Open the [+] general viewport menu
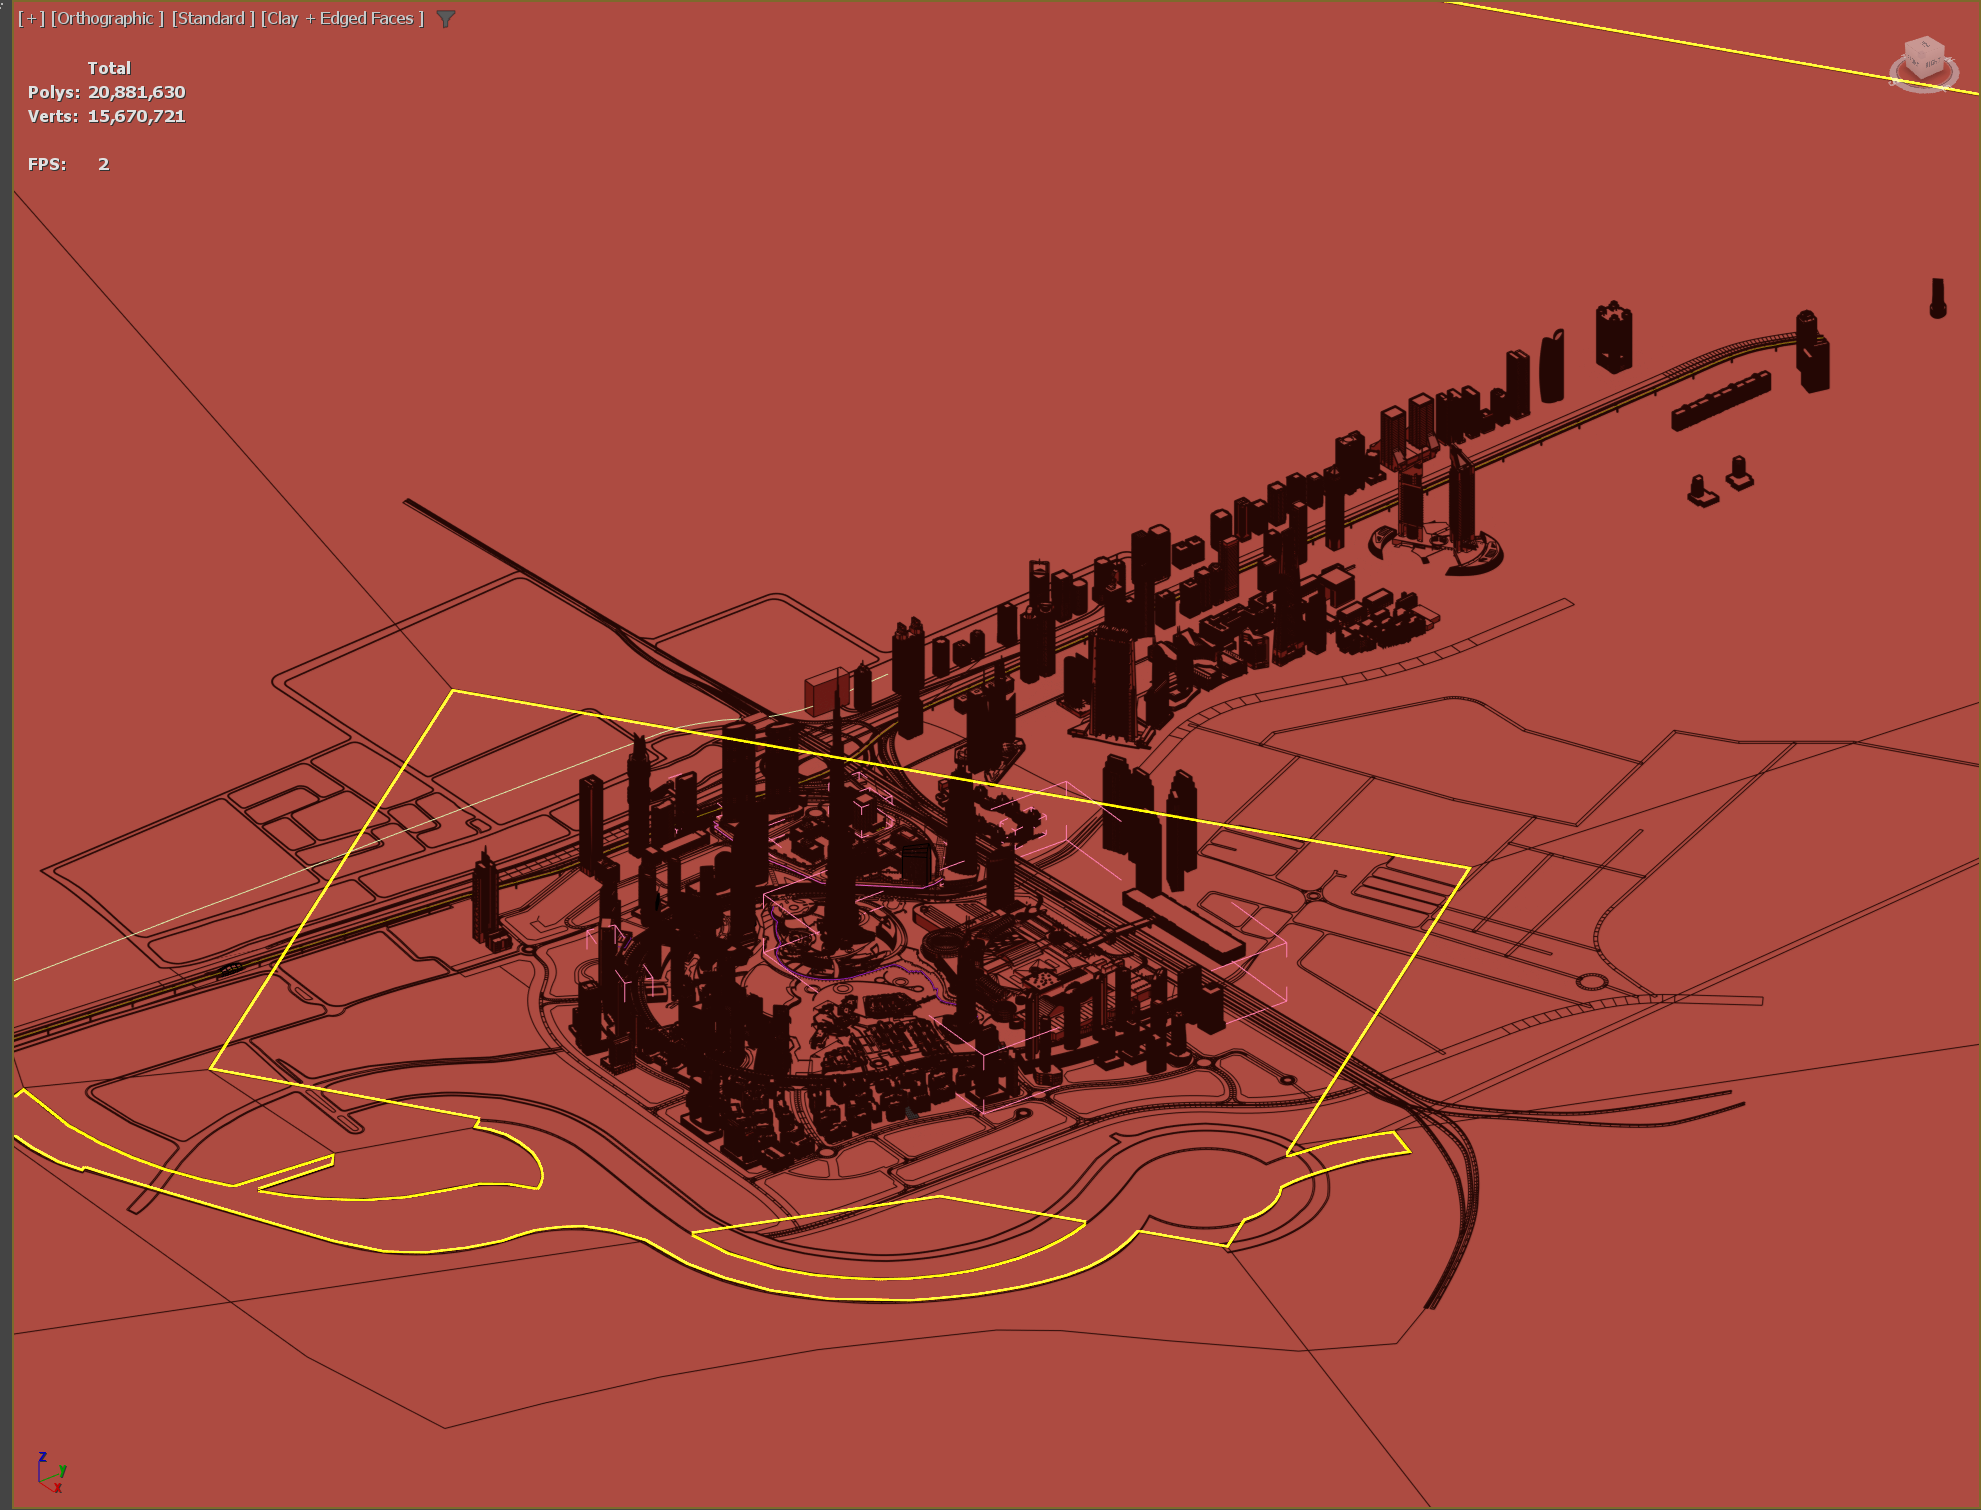The height and width of the screenshot is (1510, 1981). (x=31, y=18)
